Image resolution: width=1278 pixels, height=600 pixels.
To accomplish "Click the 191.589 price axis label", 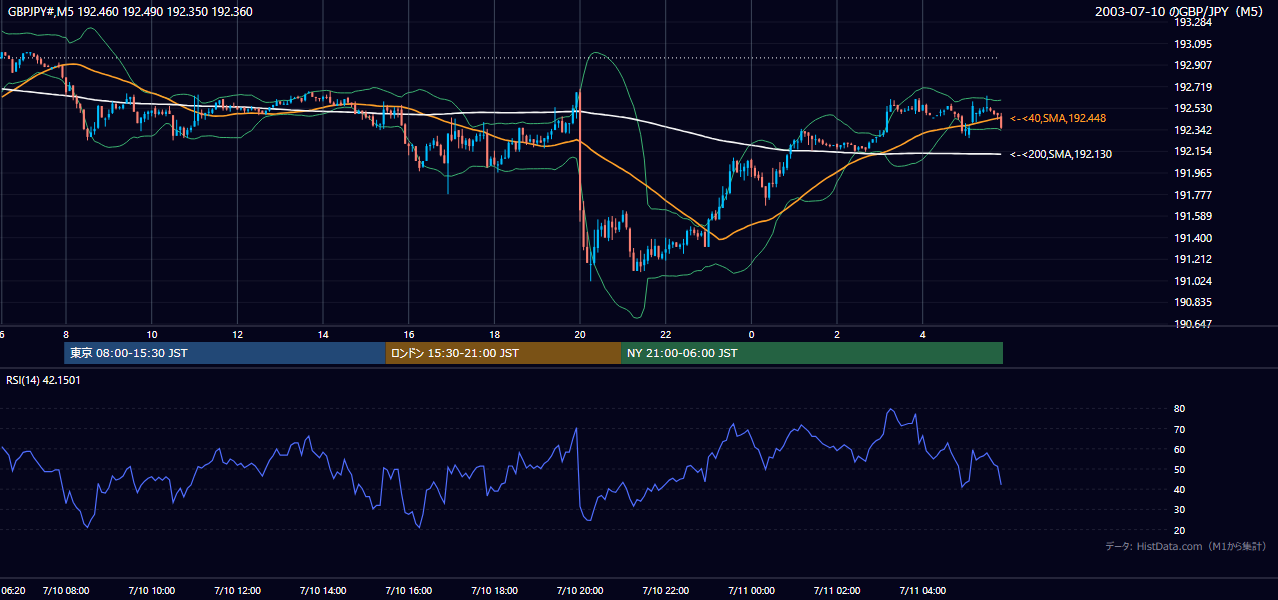I will pos(1192,216).
